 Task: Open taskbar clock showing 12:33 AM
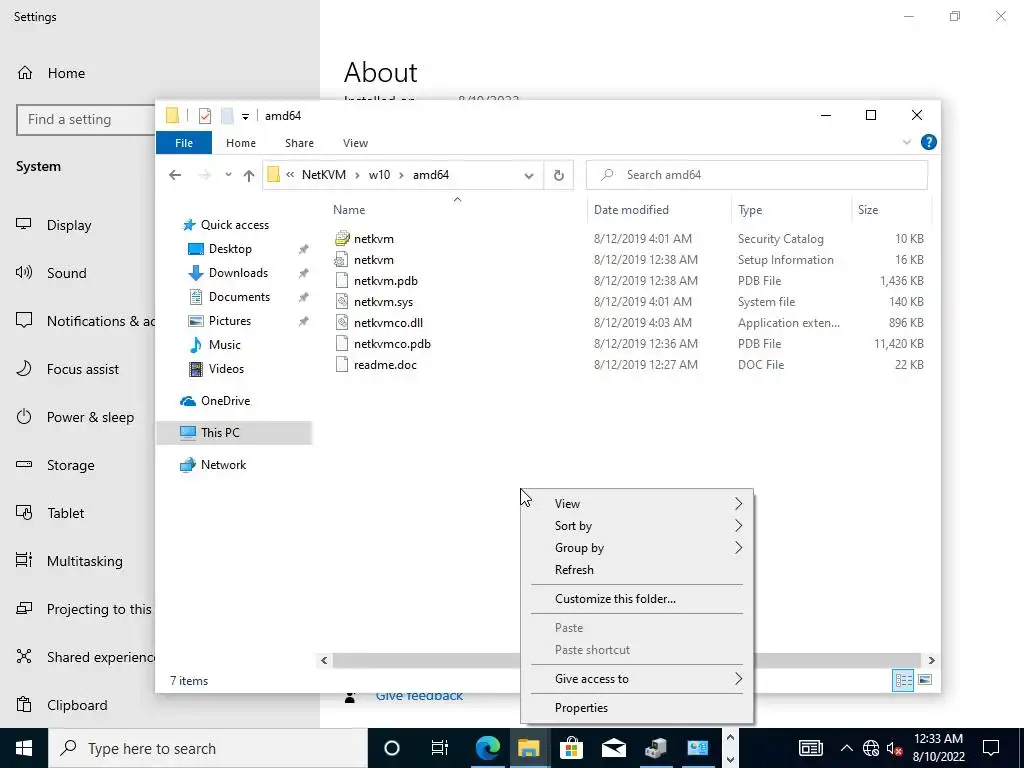(938, 748)
